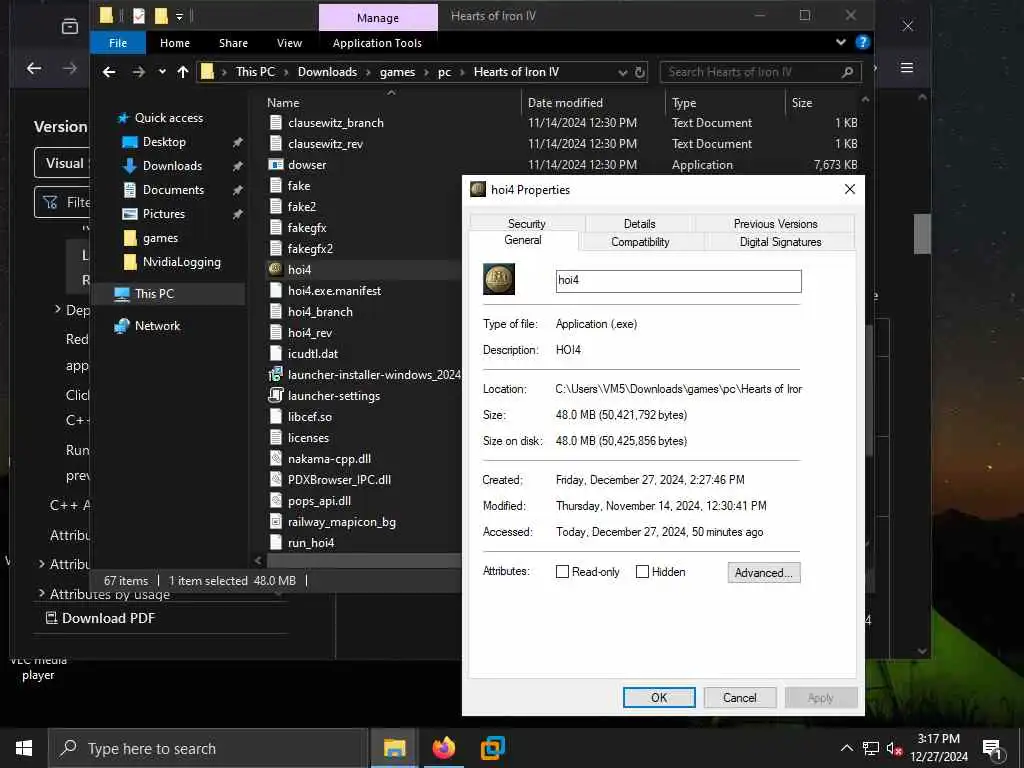Click the Quick access star icon
The height and width of the screenshot is (768, 1024).
(122, 118)
